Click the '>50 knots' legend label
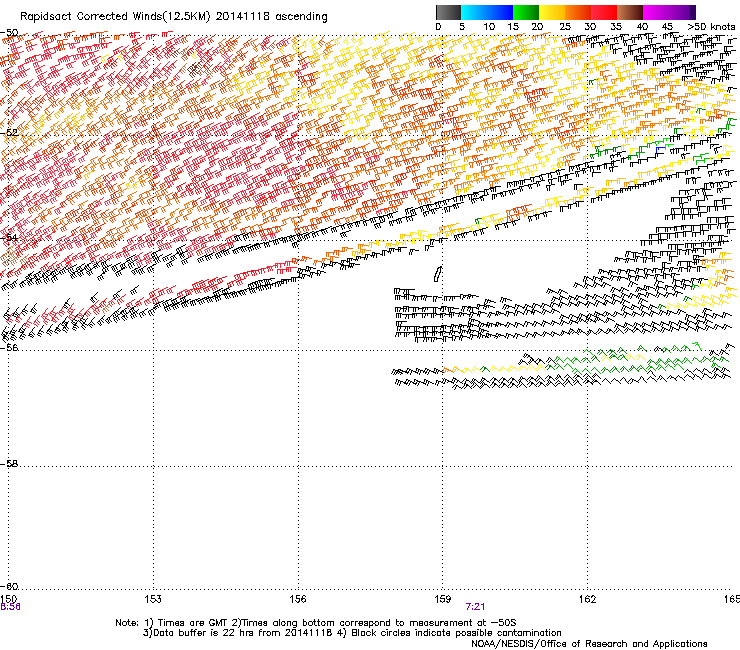The image size is (740, 650). 711,27
